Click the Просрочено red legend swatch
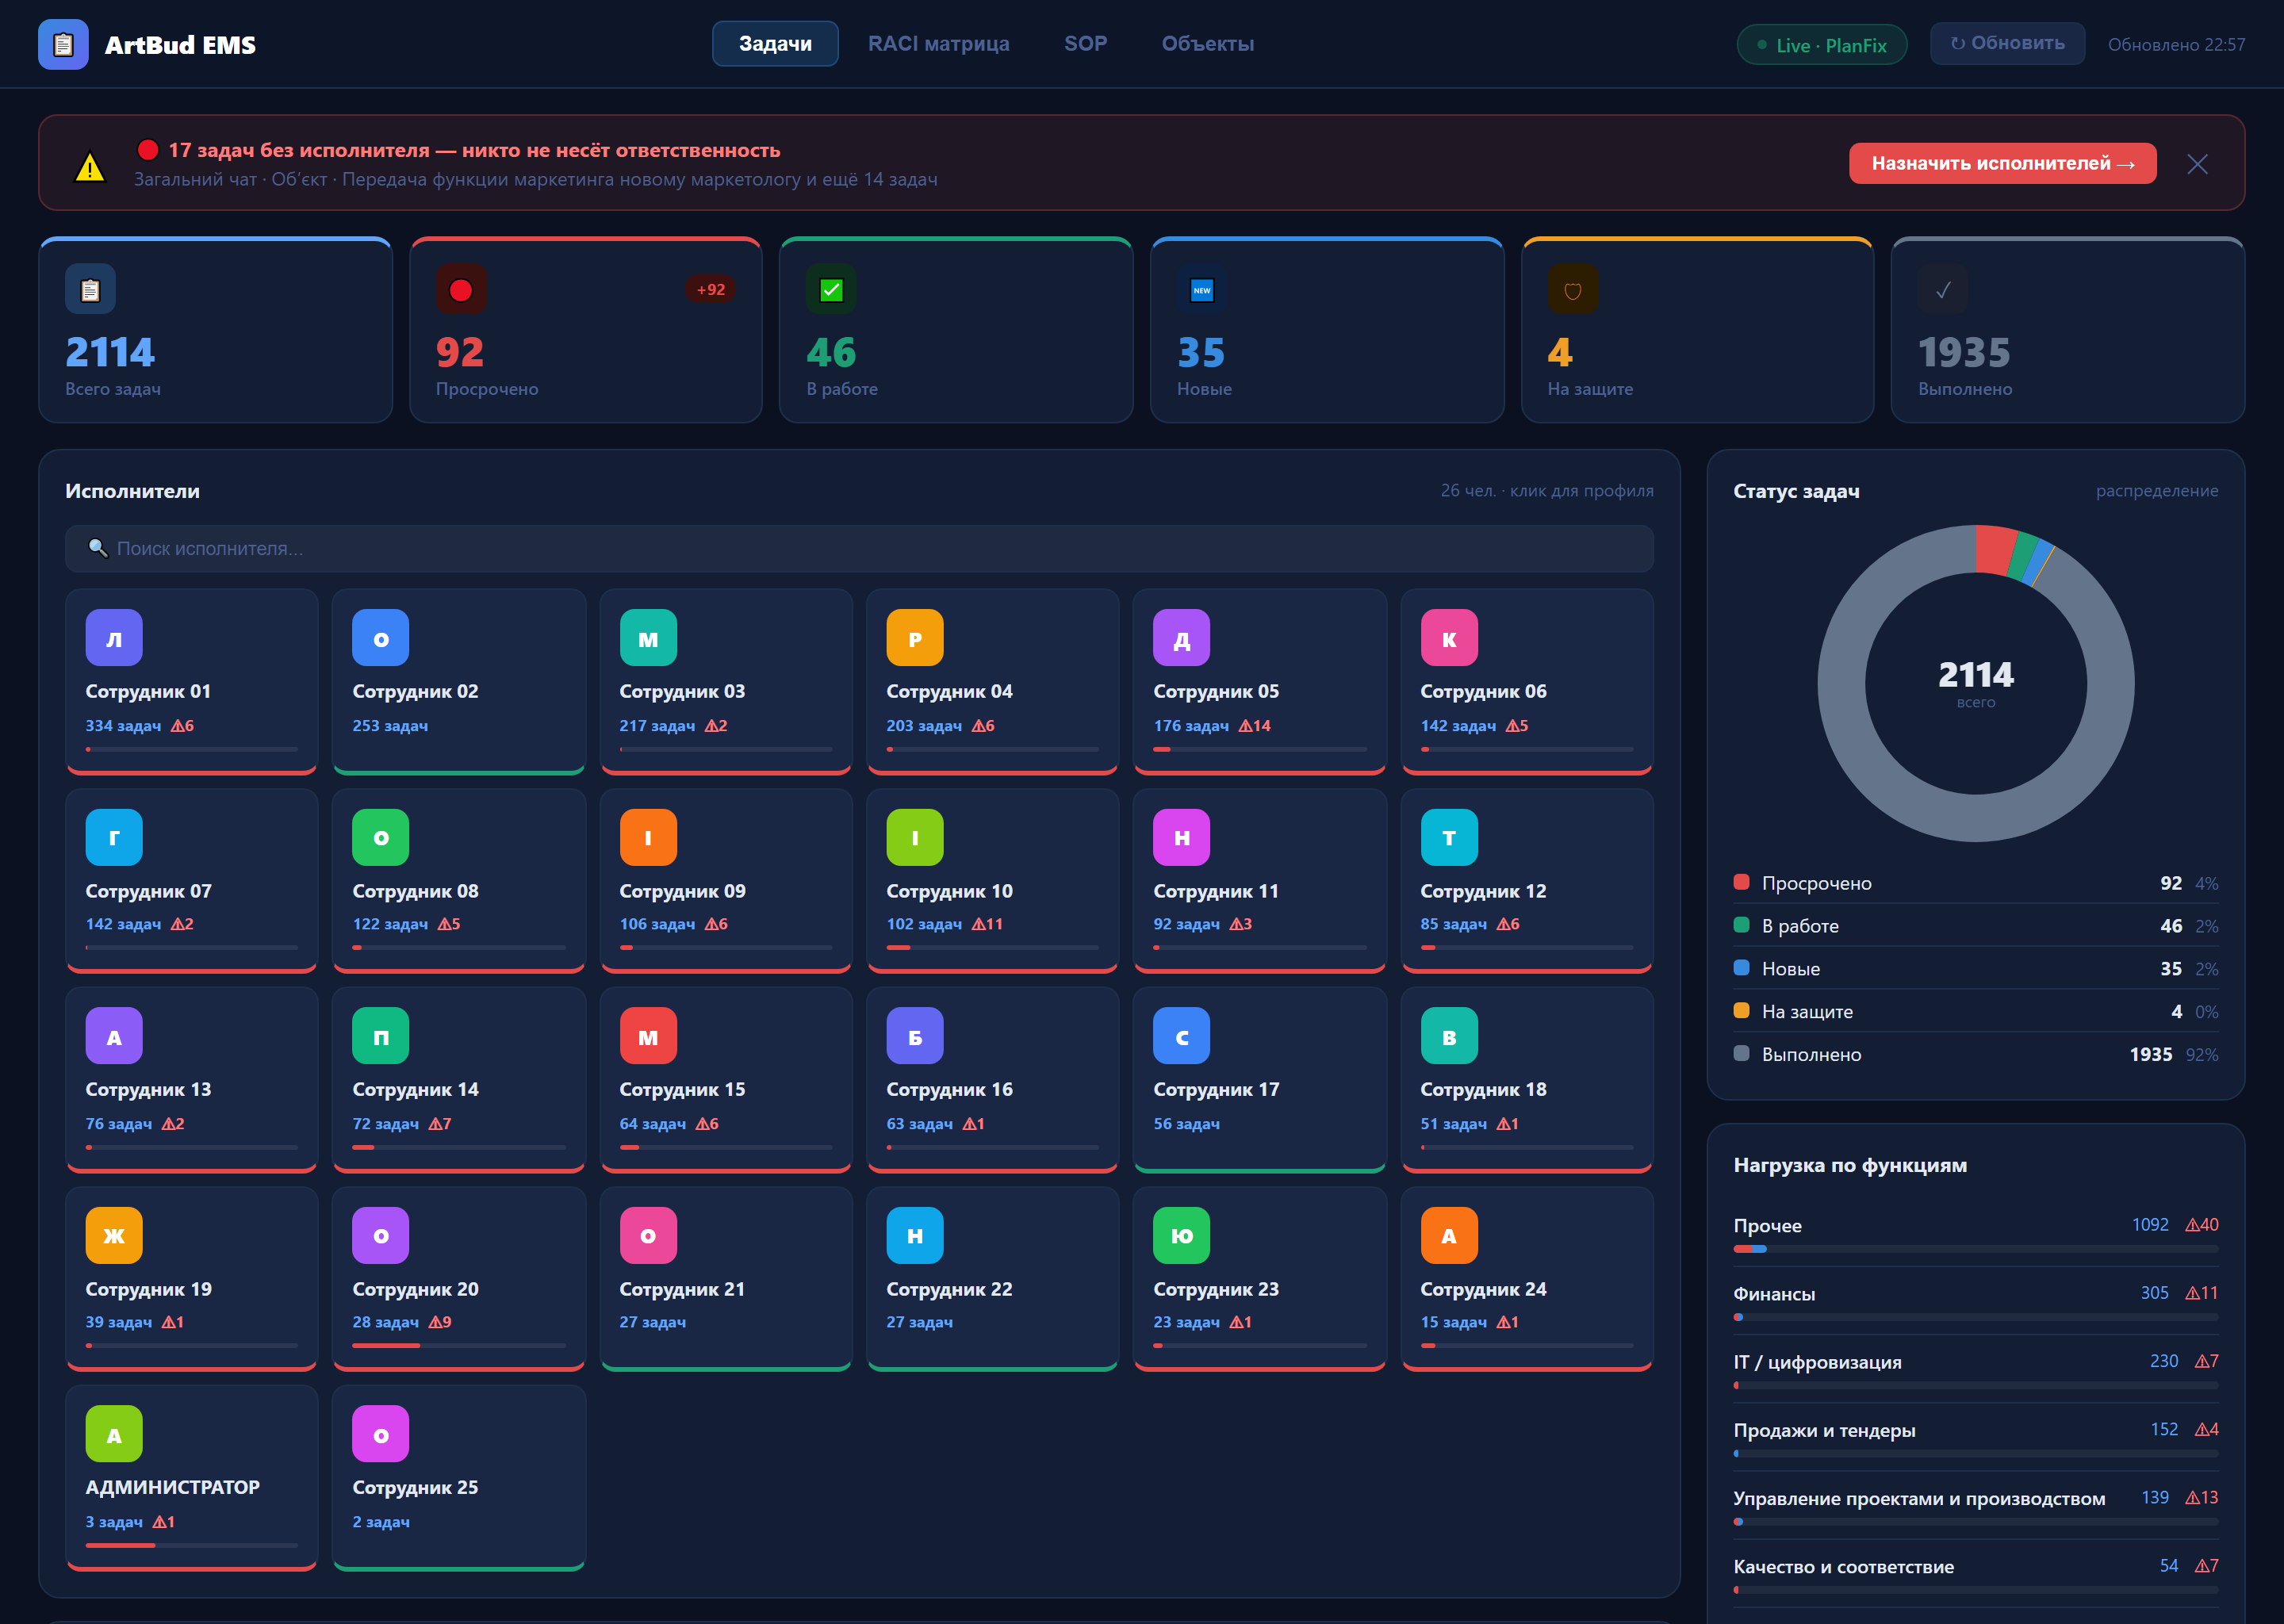This screenshot has height=1624, width=2284. (1741, 882)
